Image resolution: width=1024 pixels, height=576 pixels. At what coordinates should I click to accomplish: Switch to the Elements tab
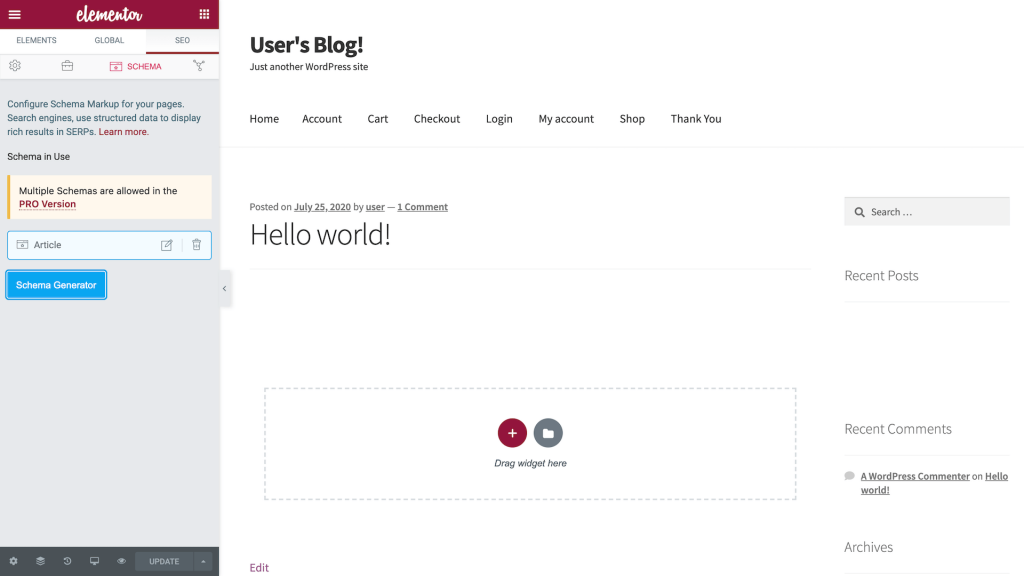pos(36,40)
